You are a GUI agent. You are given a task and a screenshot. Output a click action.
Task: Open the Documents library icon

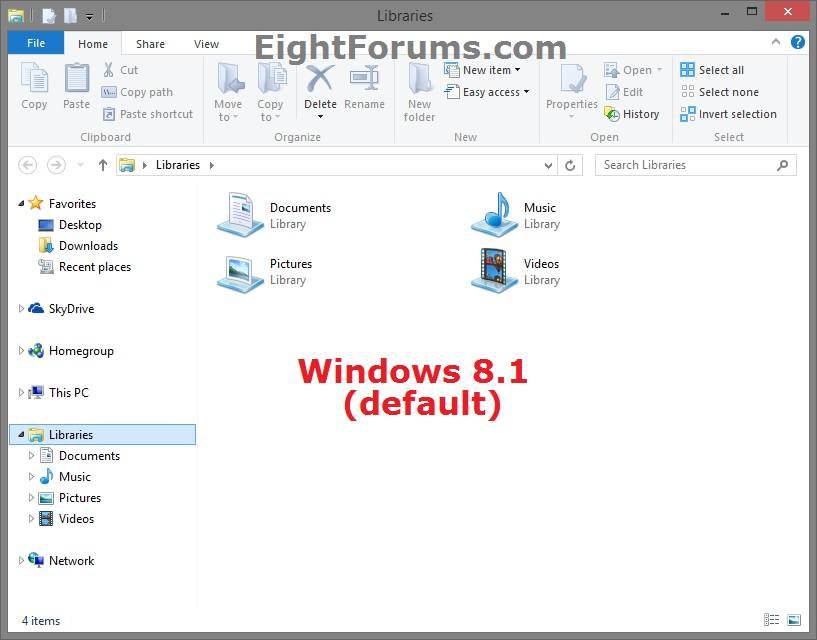coord(240,214)
